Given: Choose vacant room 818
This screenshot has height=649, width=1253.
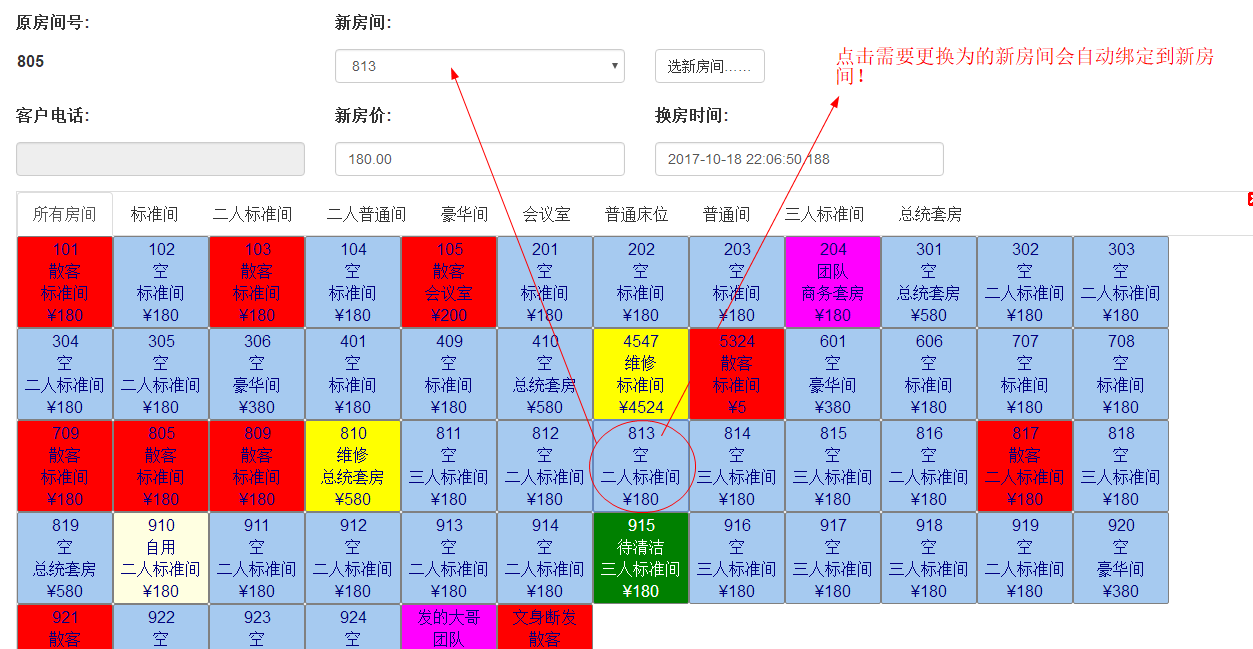Looking at the screenshot, I should point(1121,466).
